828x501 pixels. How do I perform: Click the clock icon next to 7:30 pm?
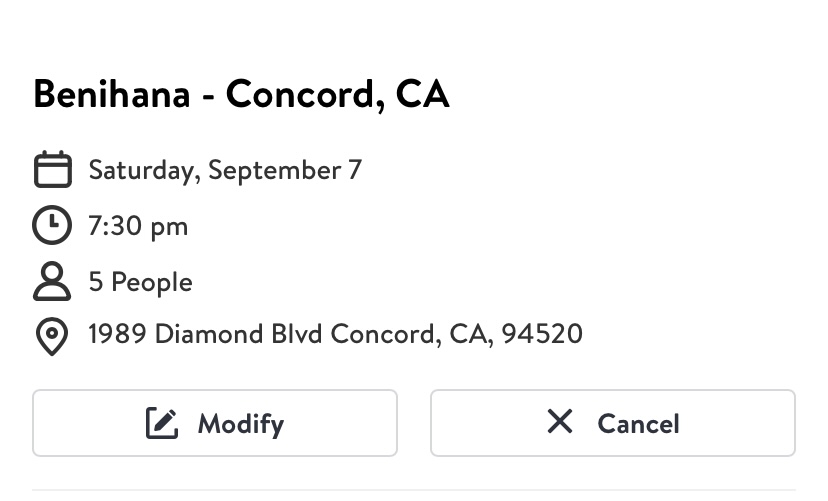coord(52,225)
